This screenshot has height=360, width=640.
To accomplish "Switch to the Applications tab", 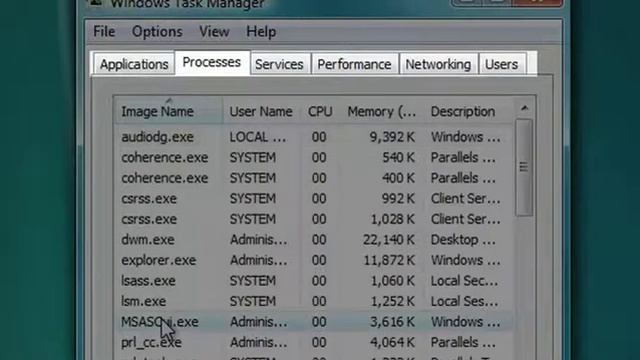I will [x=134, y=64].
